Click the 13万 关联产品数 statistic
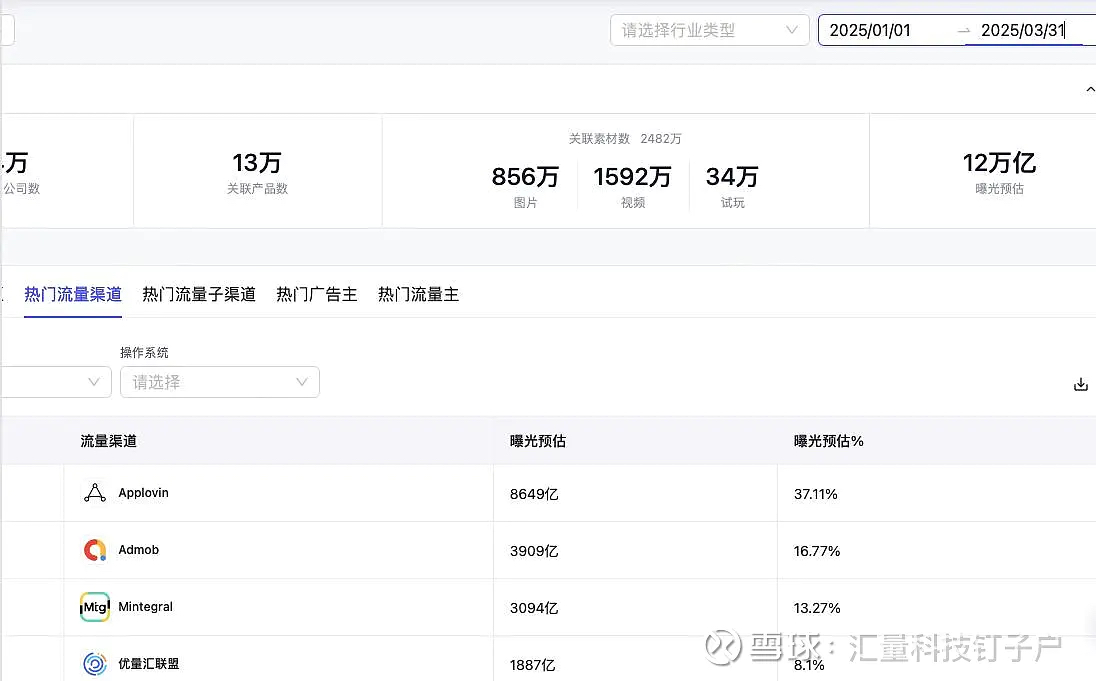 pyautogui.click(x=257, y=172)
